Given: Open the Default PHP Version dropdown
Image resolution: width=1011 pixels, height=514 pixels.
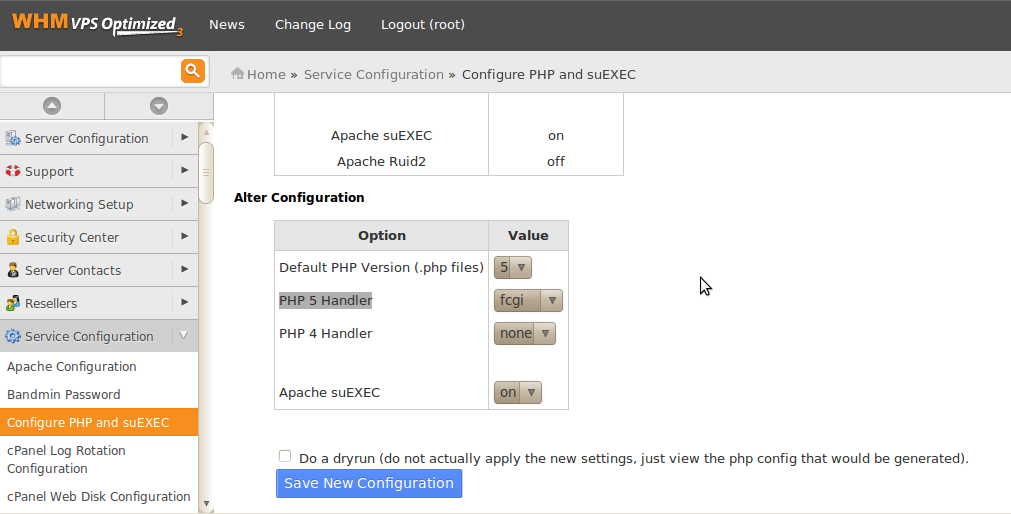Looking at the screenshot, I should click(513, 267).
